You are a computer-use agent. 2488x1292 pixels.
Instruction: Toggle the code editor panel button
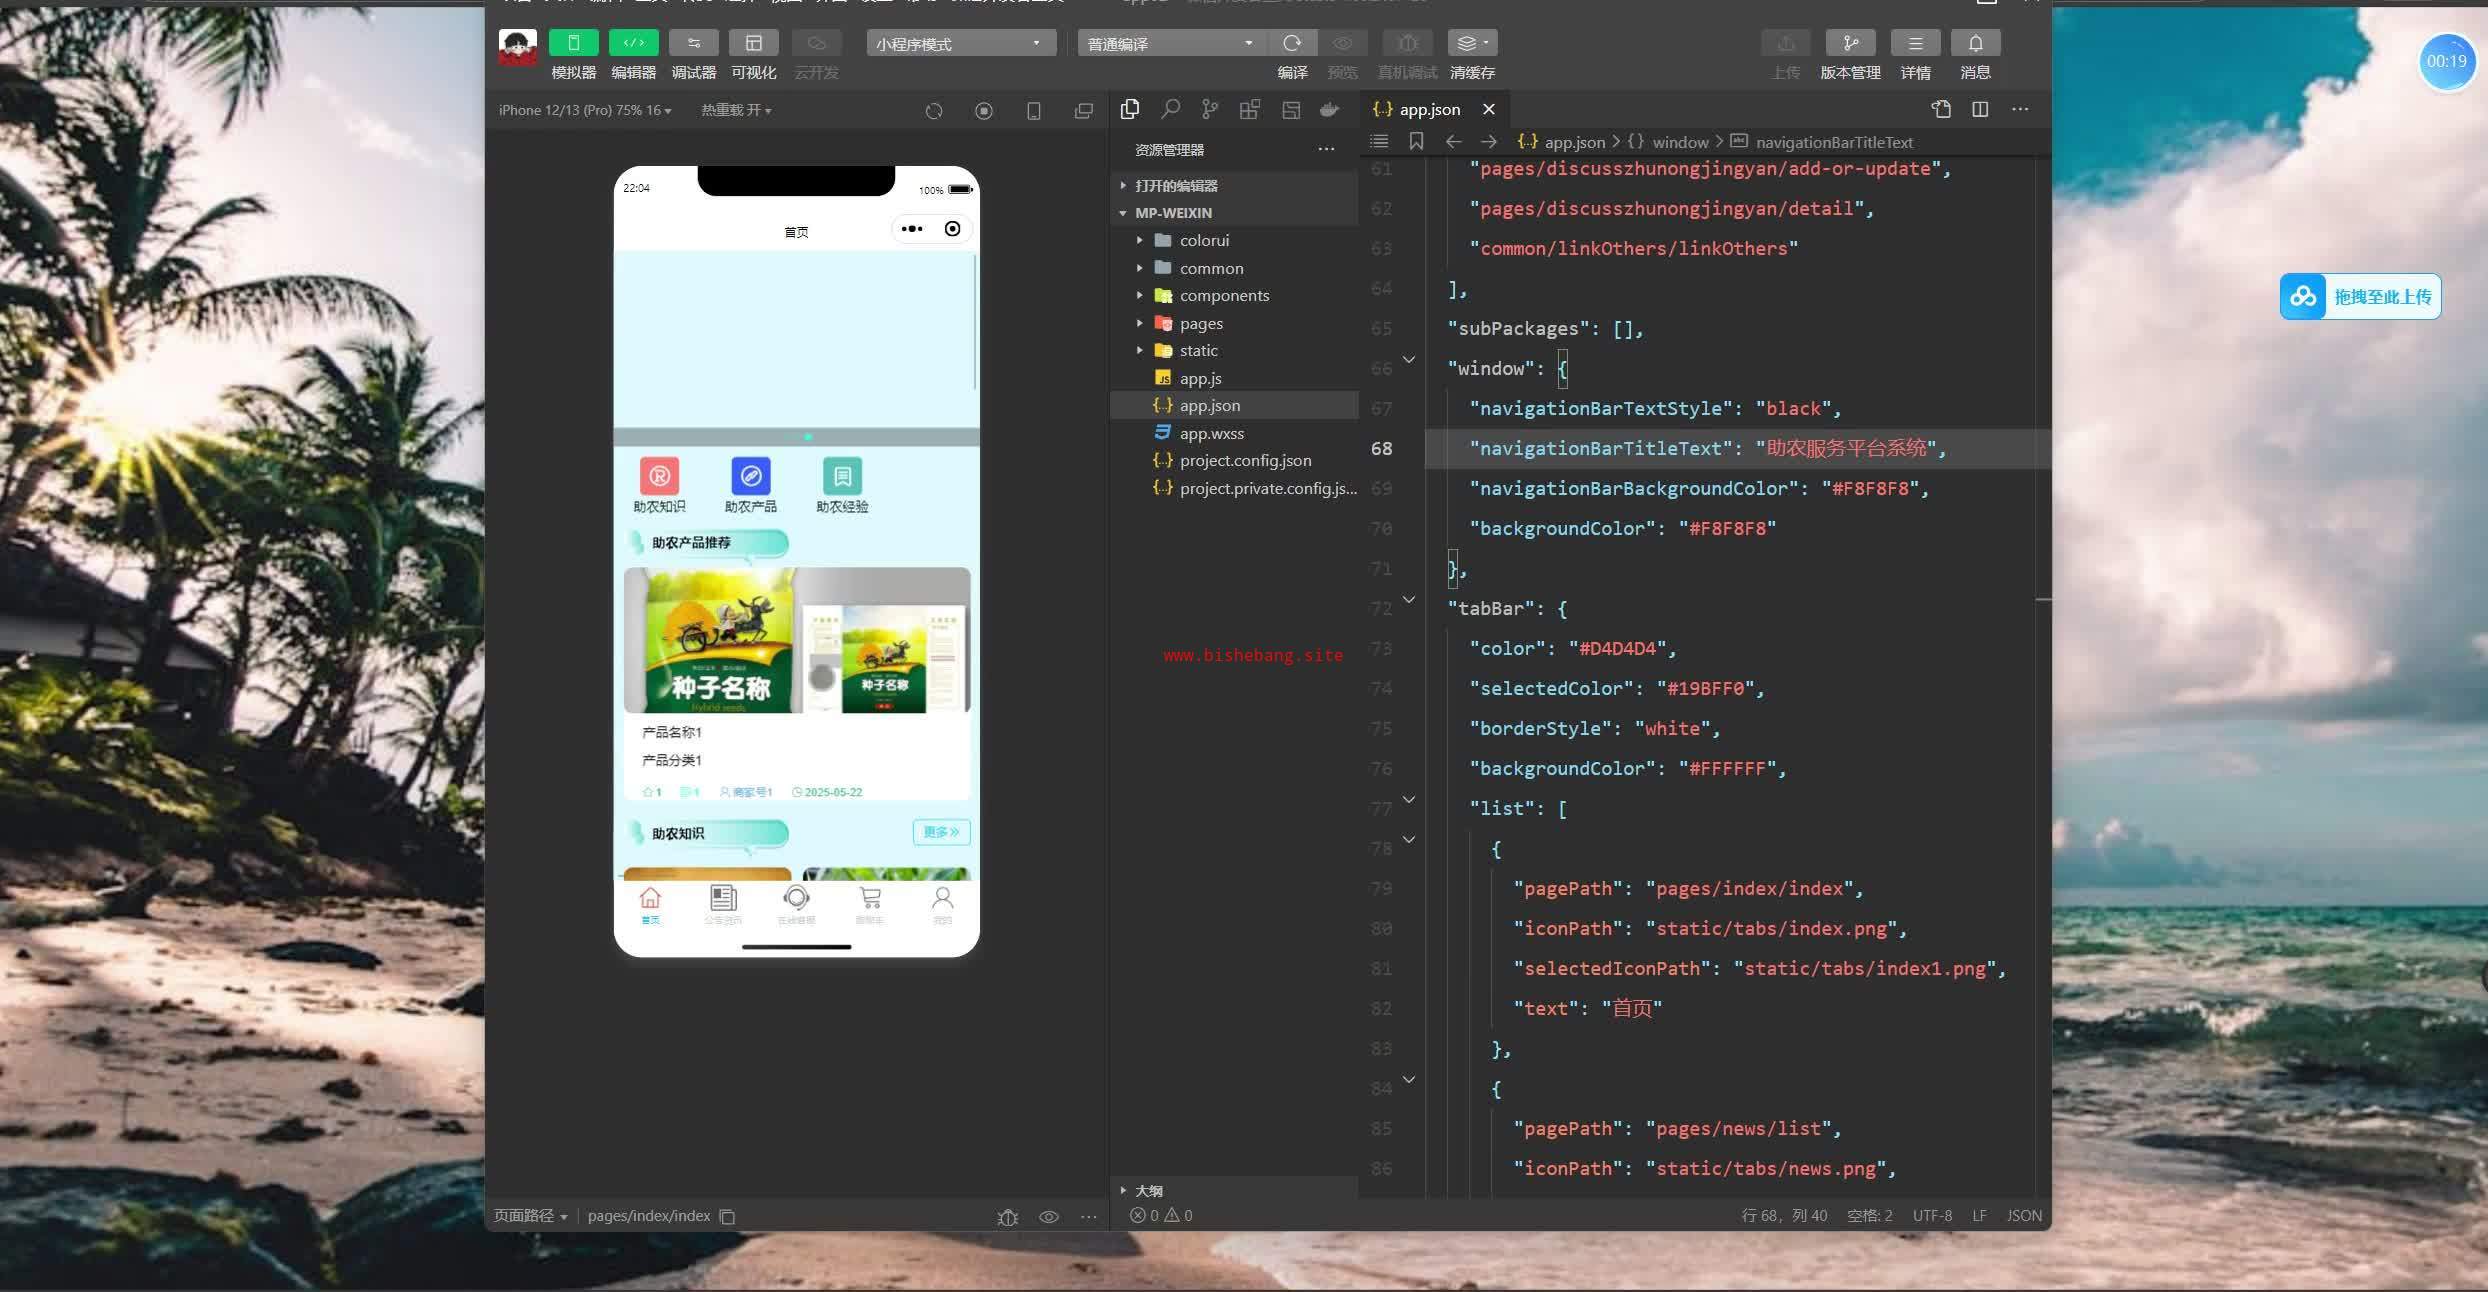coord(633,43)
